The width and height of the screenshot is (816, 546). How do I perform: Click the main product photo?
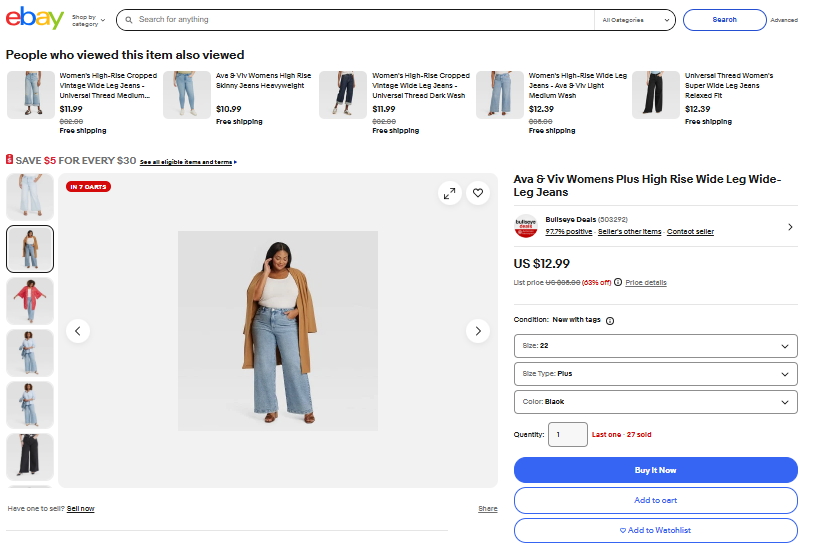278,331
